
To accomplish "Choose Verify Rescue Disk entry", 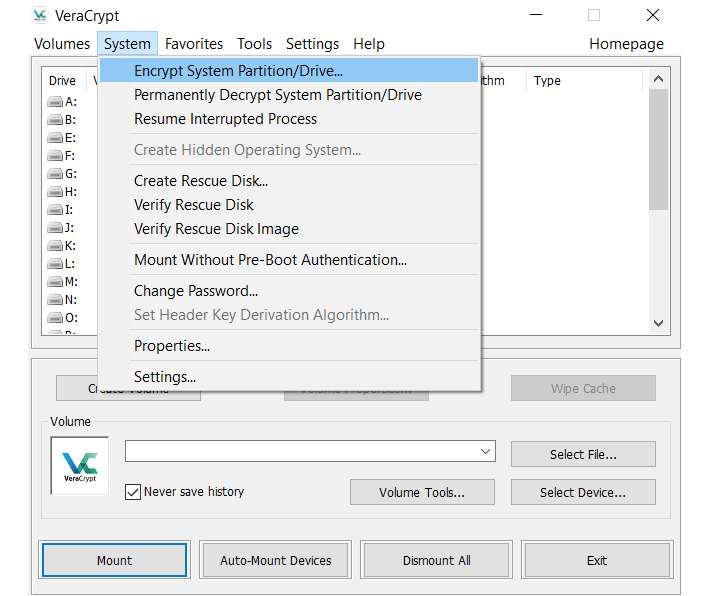I will point(289,205).
